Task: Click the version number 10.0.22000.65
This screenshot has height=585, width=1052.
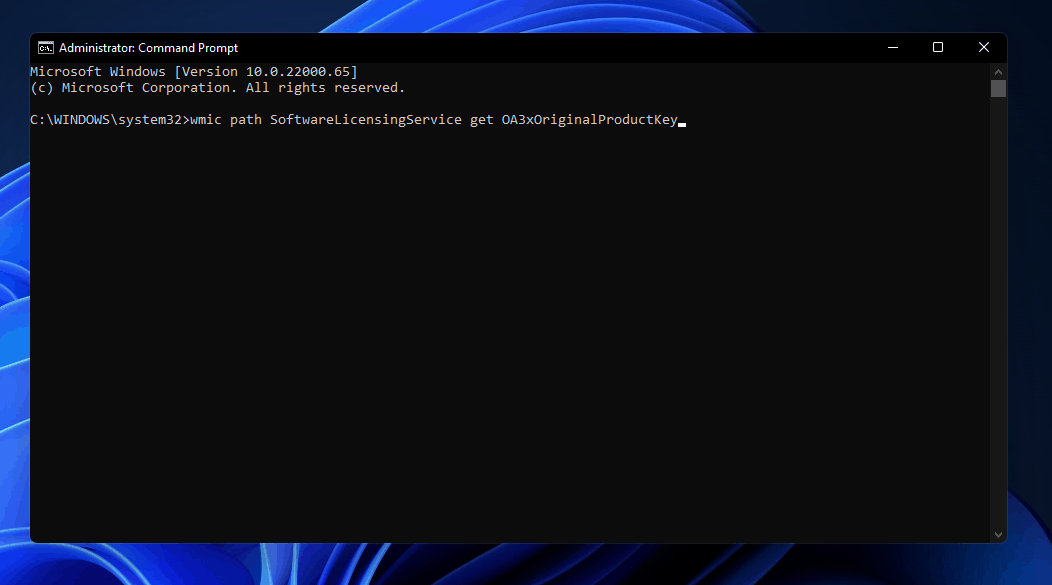Action: 297,72
